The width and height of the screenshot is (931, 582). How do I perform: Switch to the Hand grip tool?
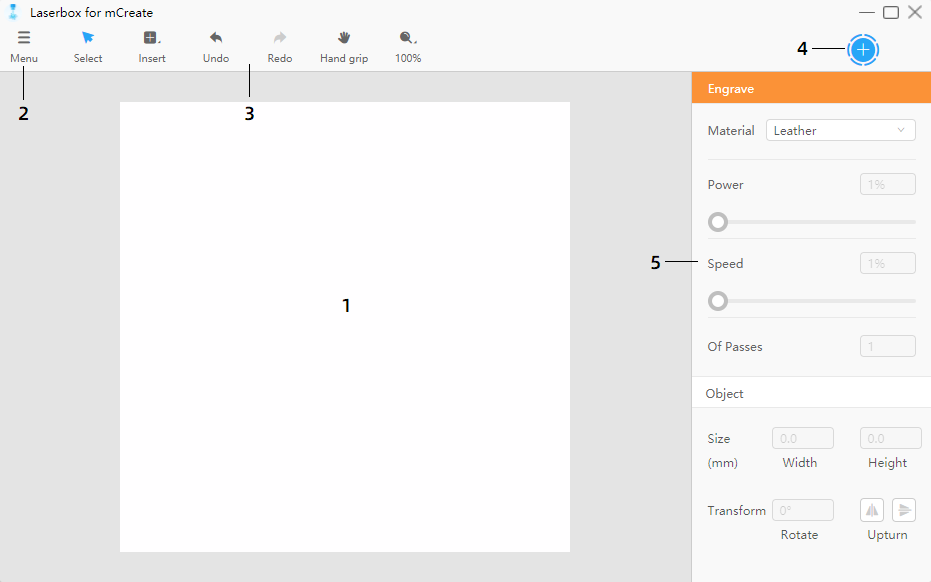coord(344,47)
